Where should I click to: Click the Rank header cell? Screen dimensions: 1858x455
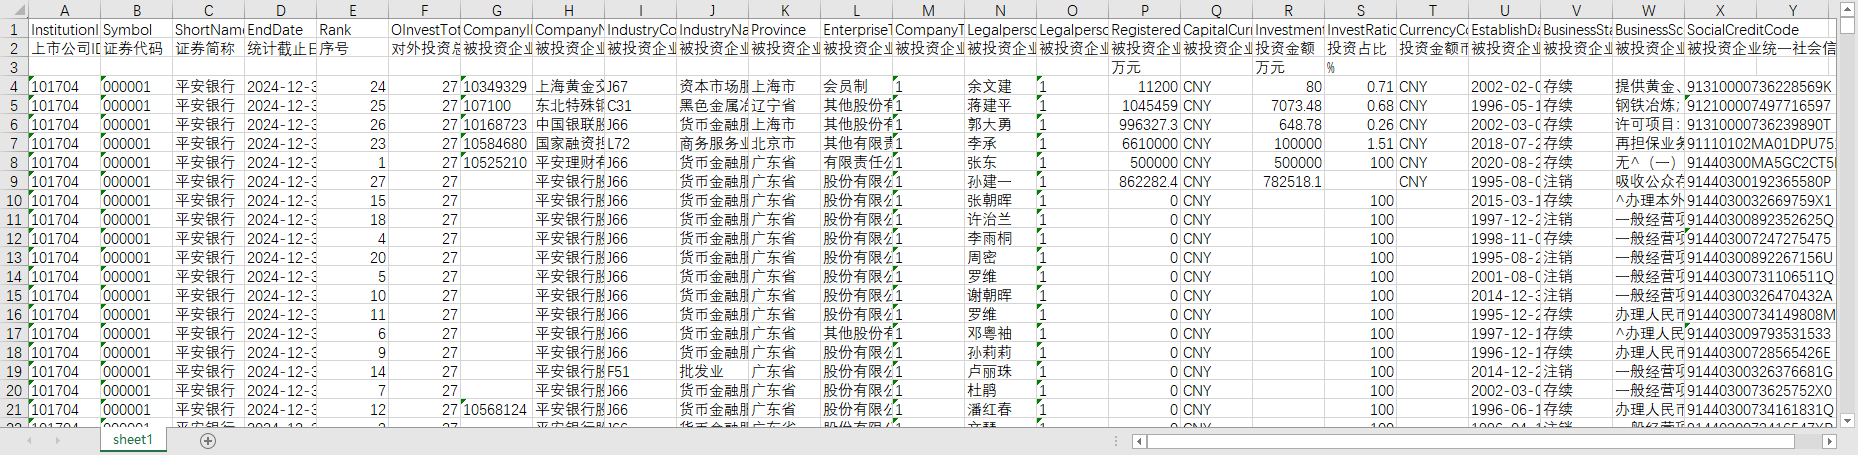click(x=352, y=30)
